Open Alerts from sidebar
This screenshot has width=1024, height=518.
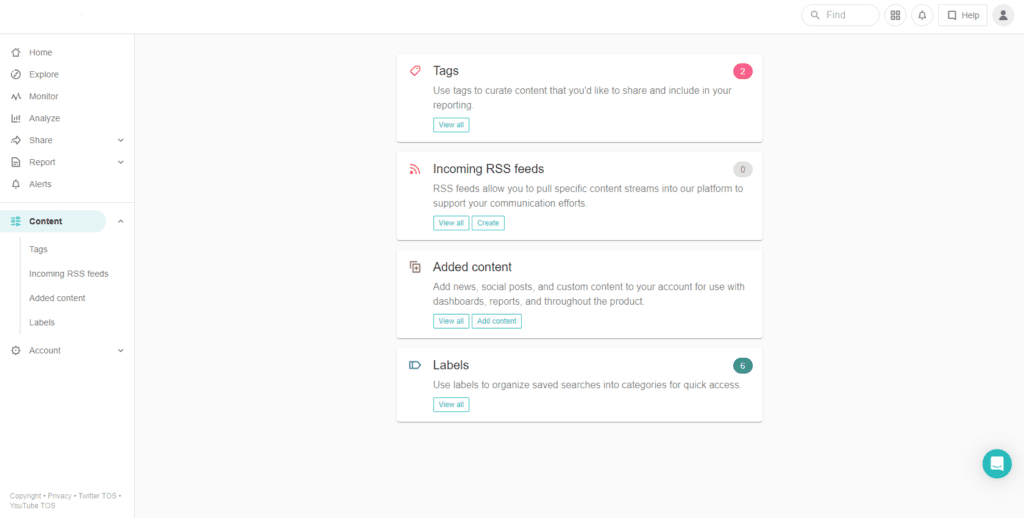coord(40,184)
